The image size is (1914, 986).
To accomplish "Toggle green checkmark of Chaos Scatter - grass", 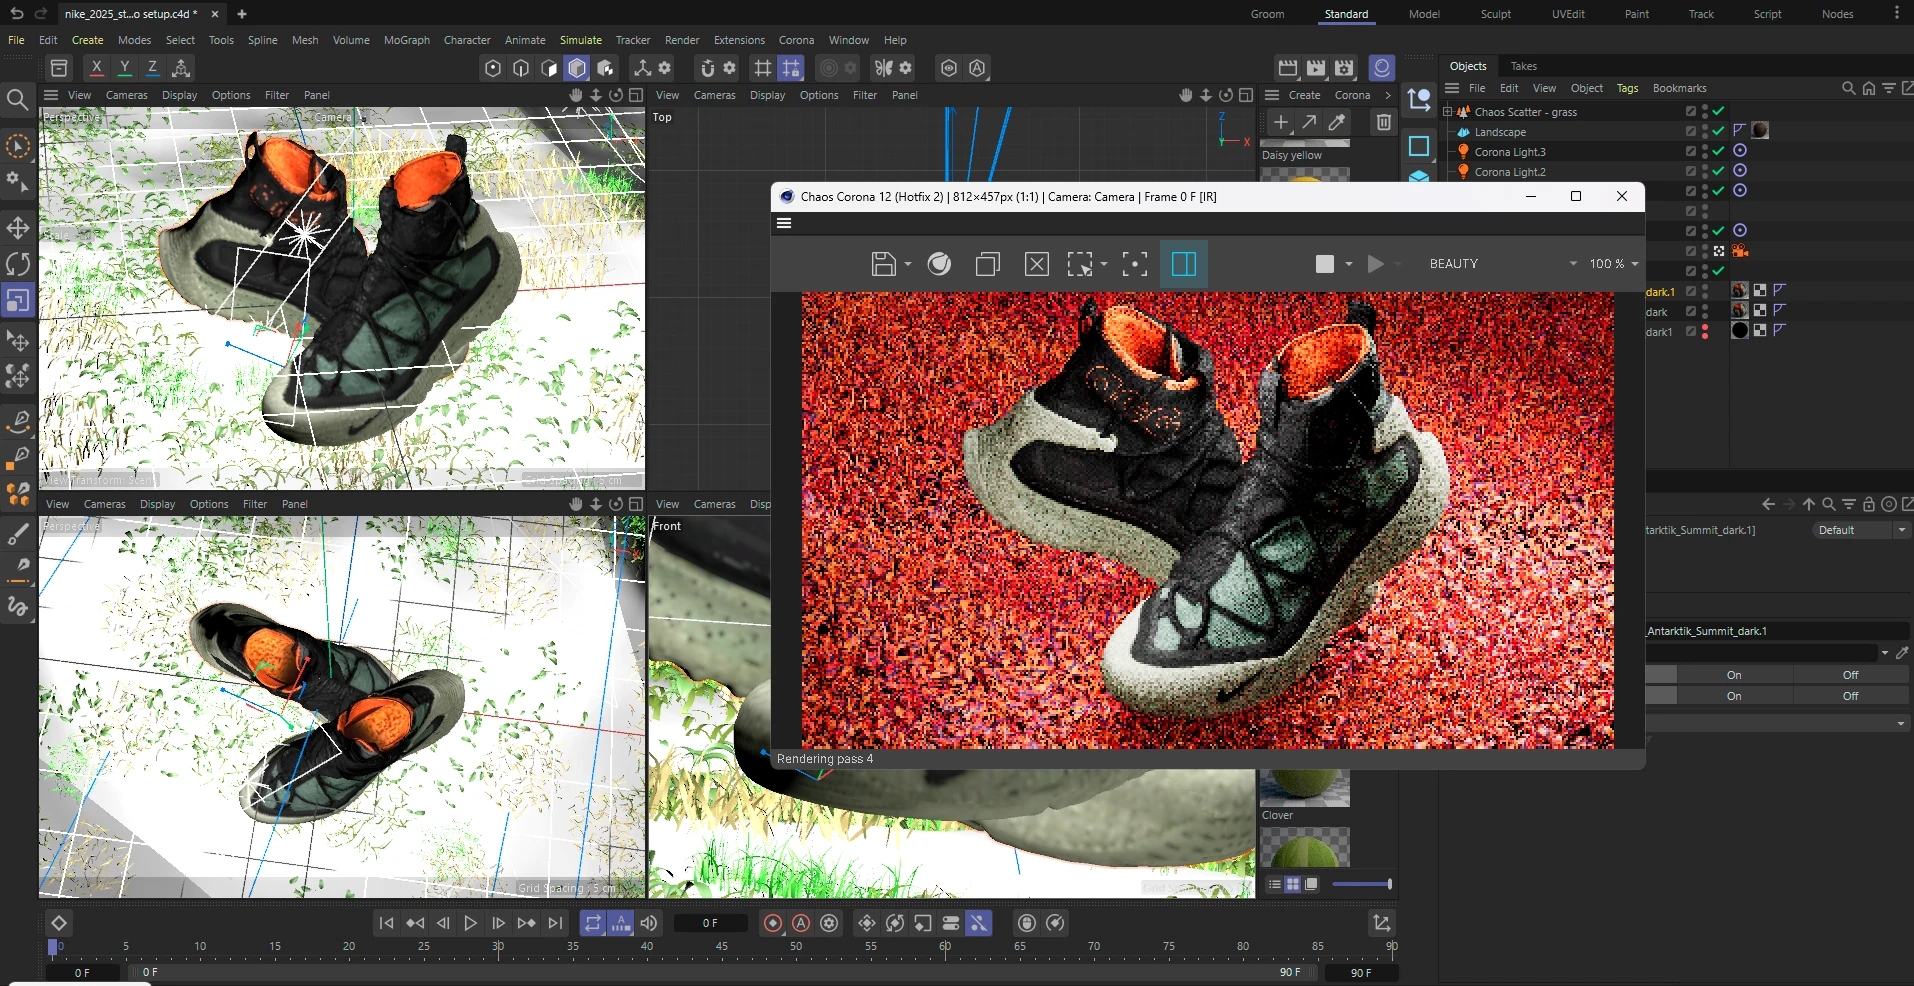I will [1718, 111].
